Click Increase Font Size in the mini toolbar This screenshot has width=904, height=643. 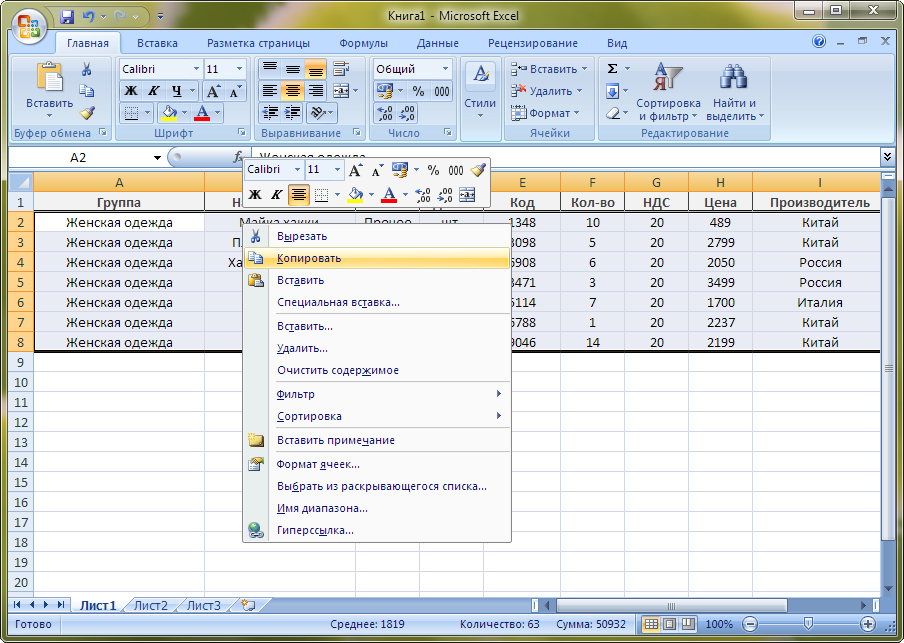[x=355, y=171]
